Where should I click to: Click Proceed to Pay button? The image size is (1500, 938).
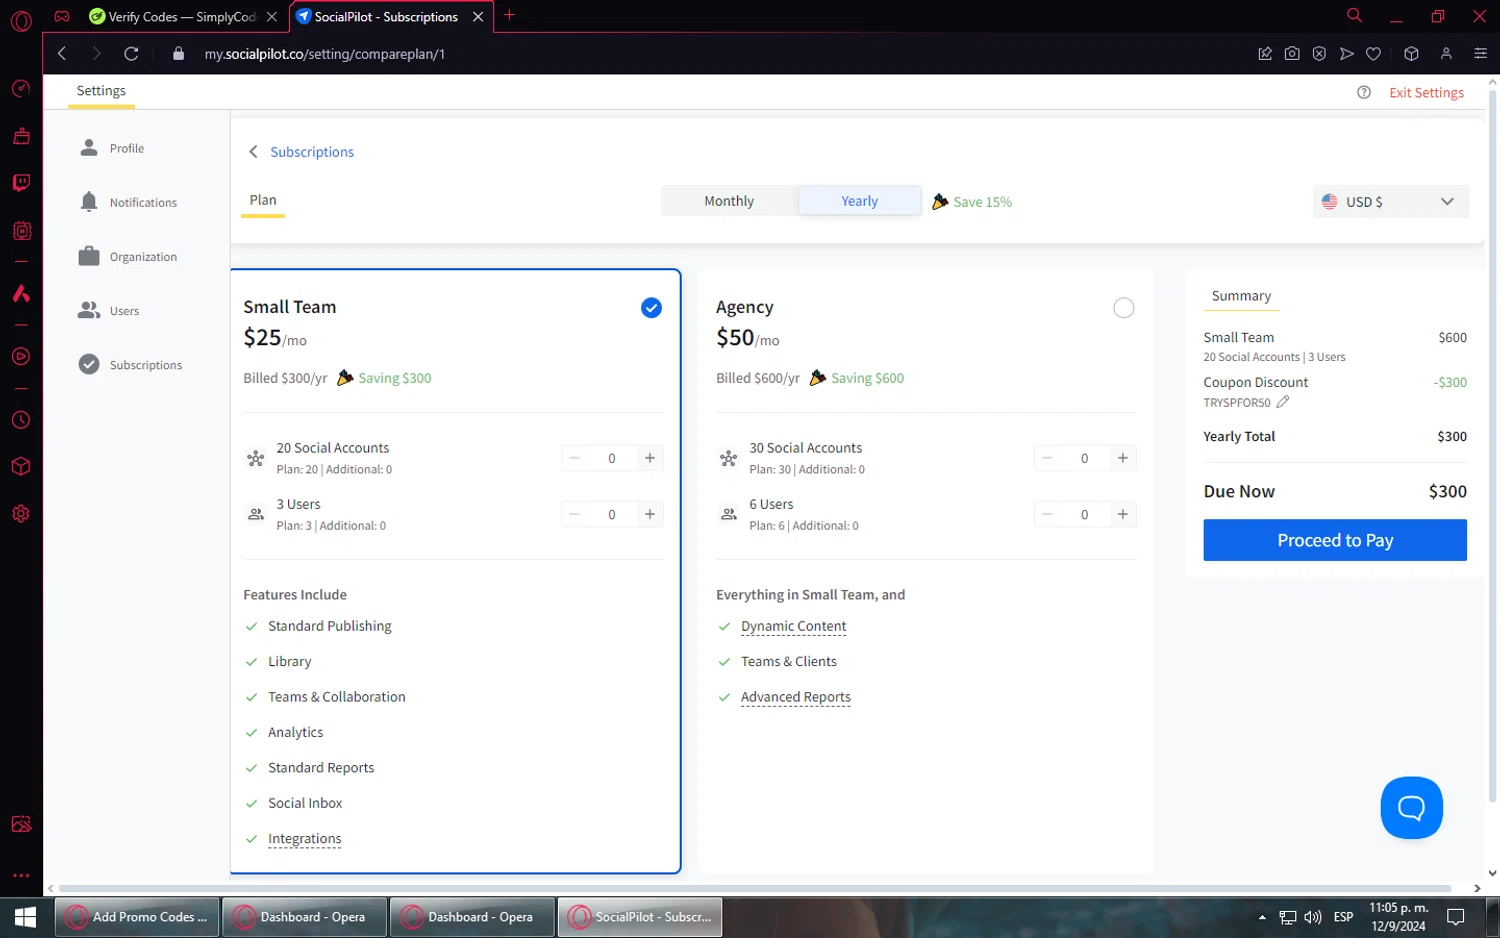tap(1335, 540)
